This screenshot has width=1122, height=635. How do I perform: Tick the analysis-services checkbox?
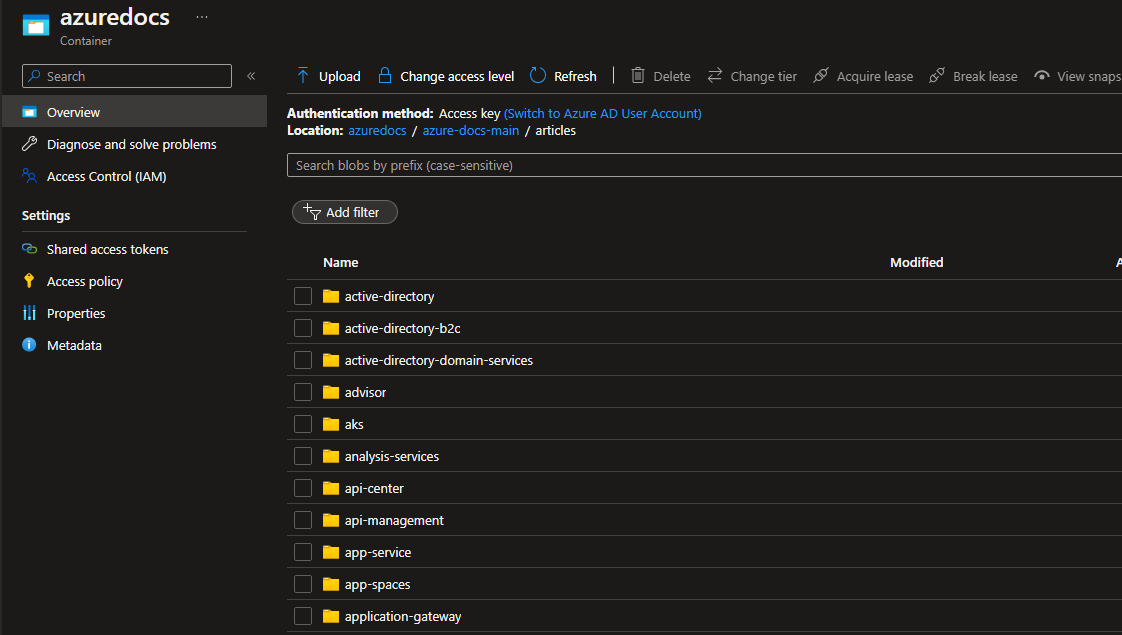coord(303,456)
